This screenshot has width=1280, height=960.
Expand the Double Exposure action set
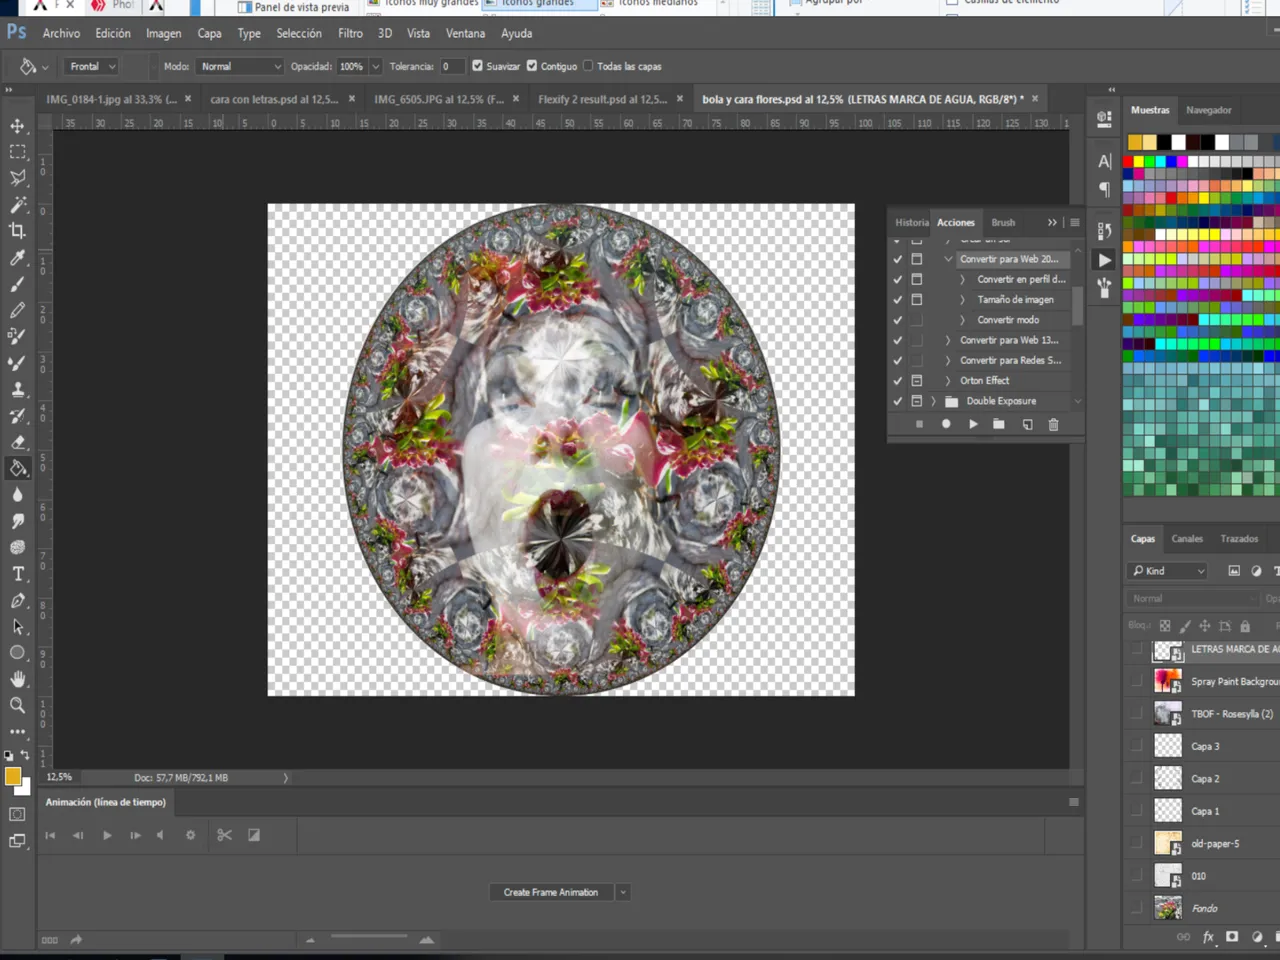934,401
